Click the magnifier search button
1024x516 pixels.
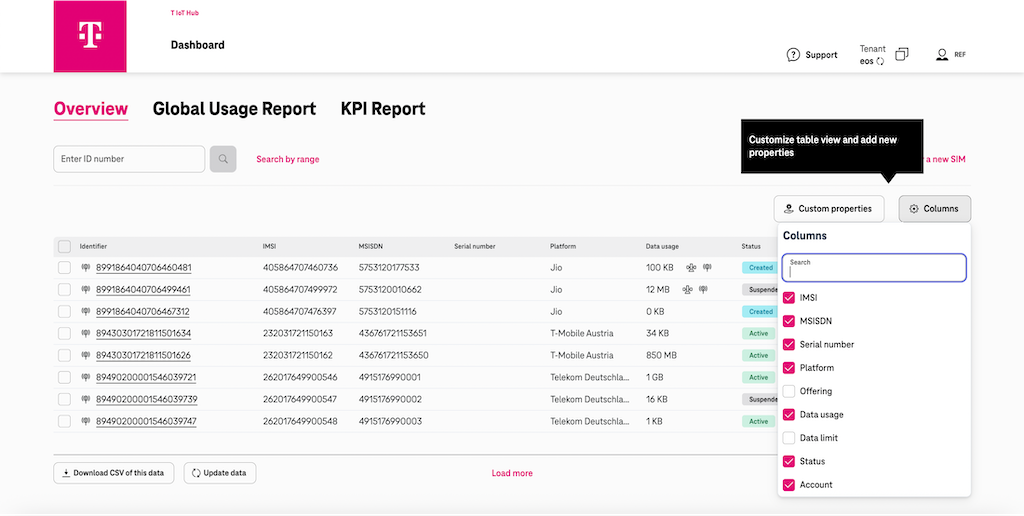223,159
